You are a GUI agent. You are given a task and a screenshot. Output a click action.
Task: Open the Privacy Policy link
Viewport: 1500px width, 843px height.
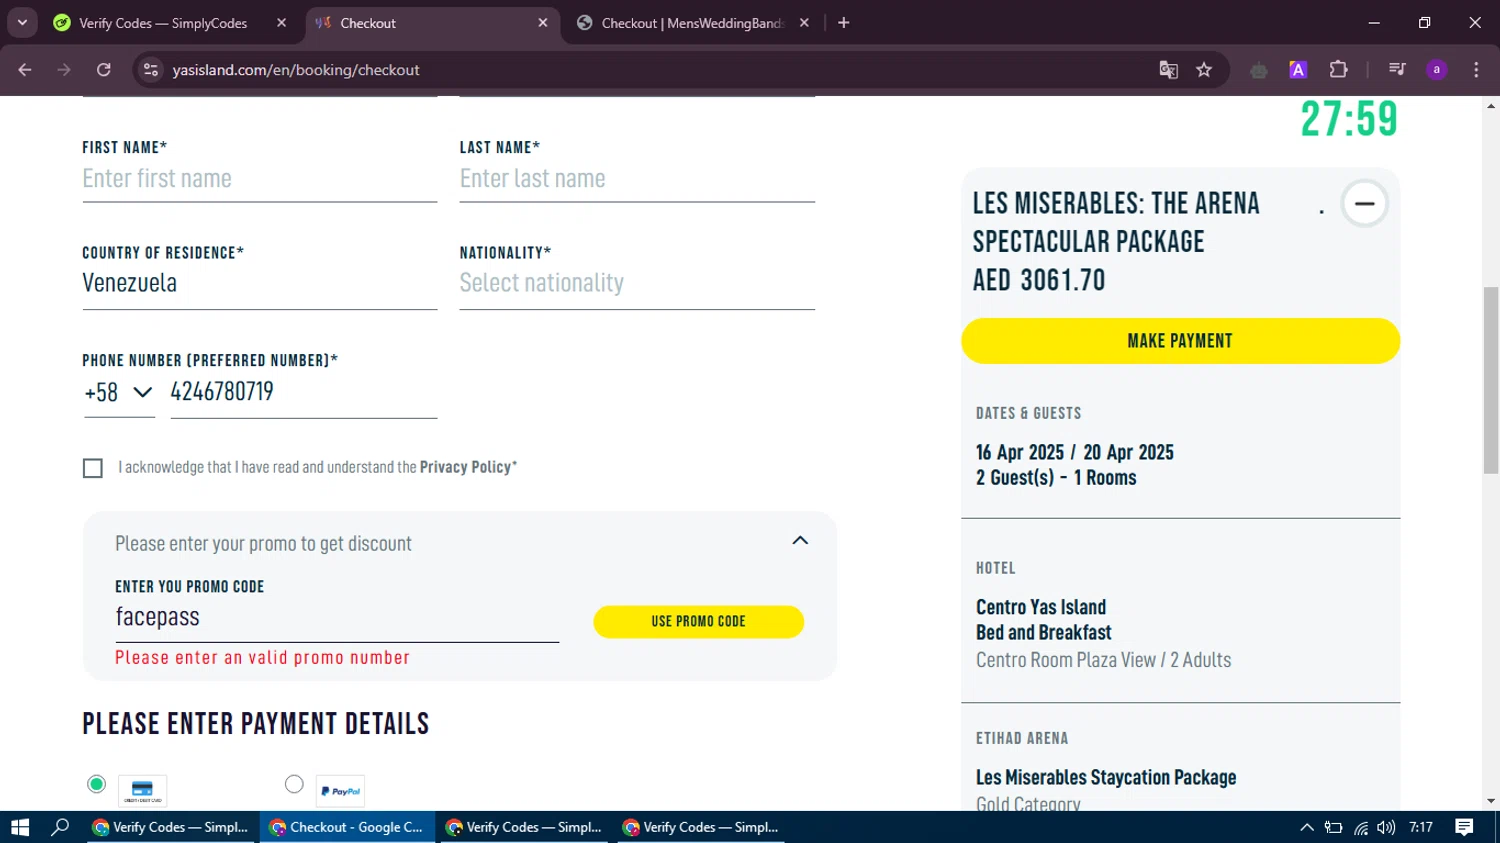tap(465, 467)
